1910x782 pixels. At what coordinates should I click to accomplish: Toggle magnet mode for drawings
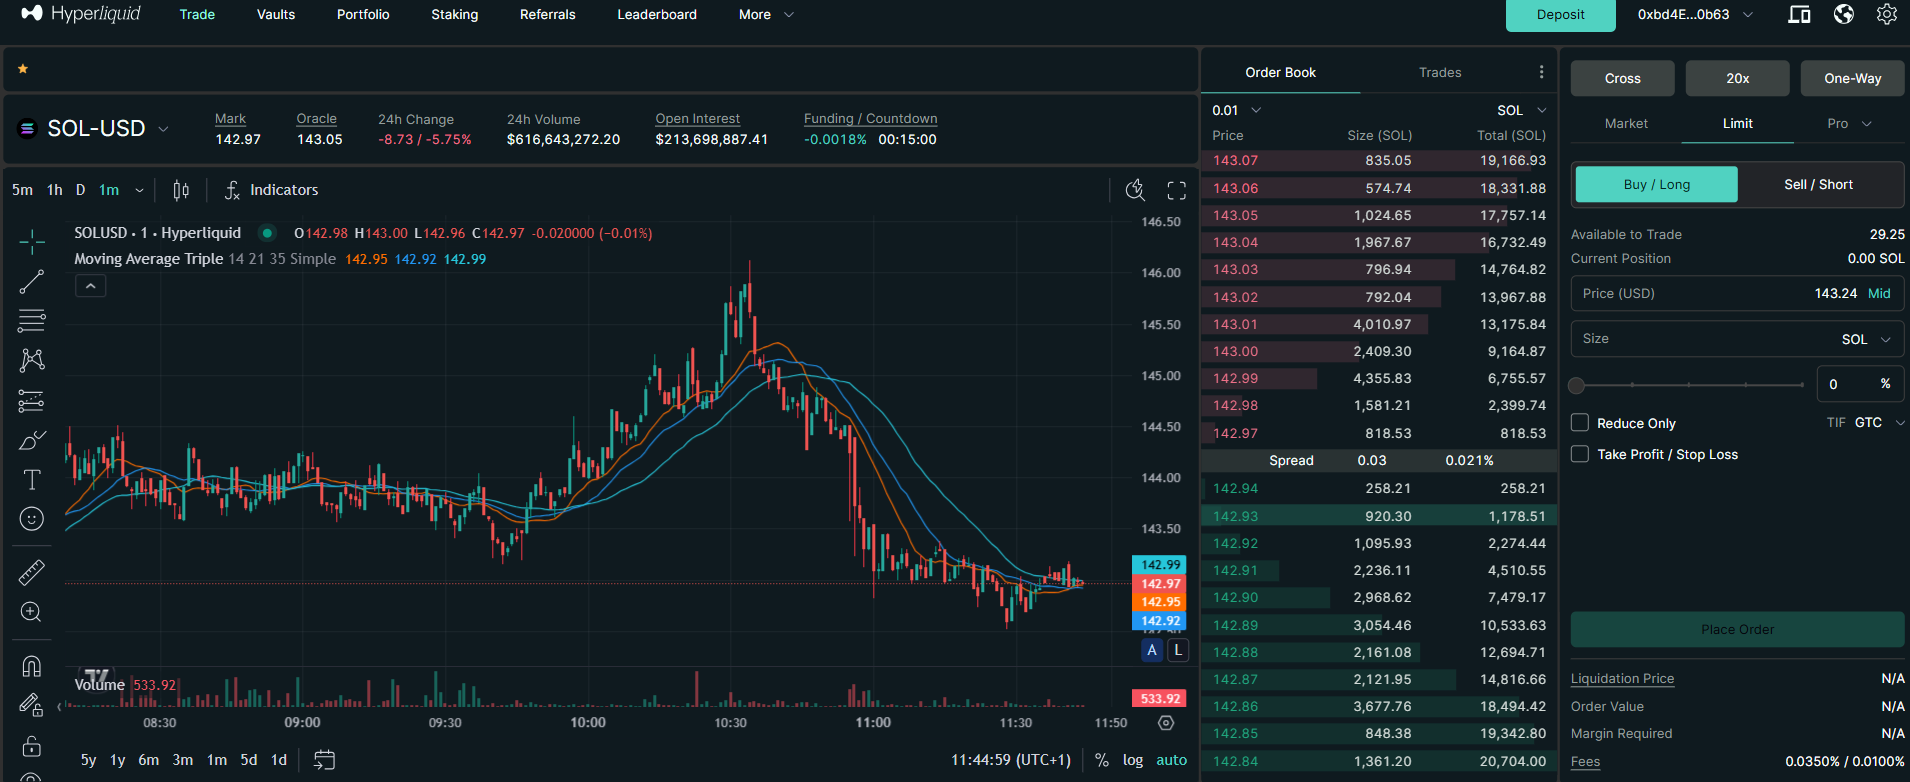tap(32, 666)
